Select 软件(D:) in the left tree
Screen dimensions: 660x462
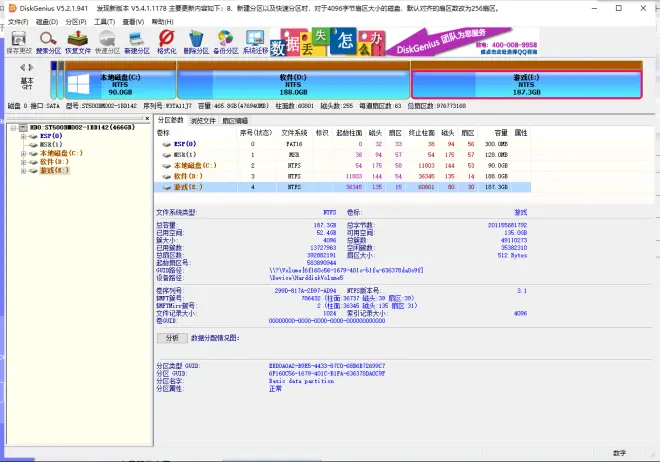coord(54,162)
